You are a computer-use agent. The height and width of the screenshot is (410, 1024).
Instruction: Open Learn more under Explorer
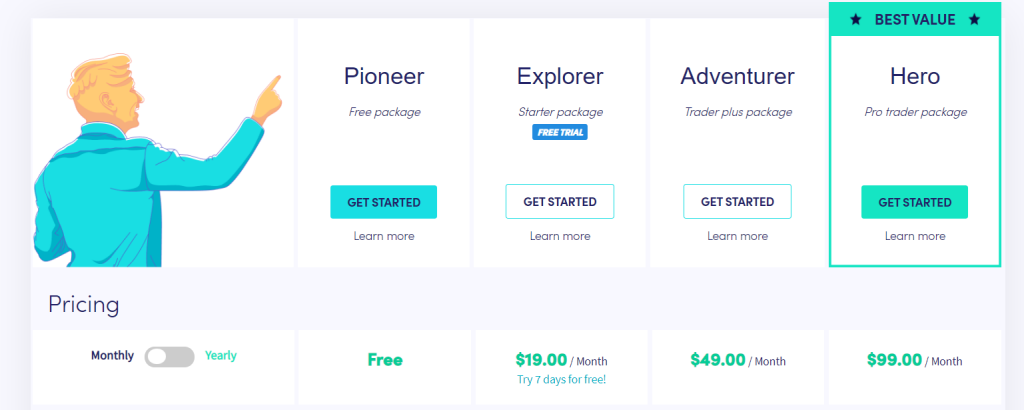[560, 236]
